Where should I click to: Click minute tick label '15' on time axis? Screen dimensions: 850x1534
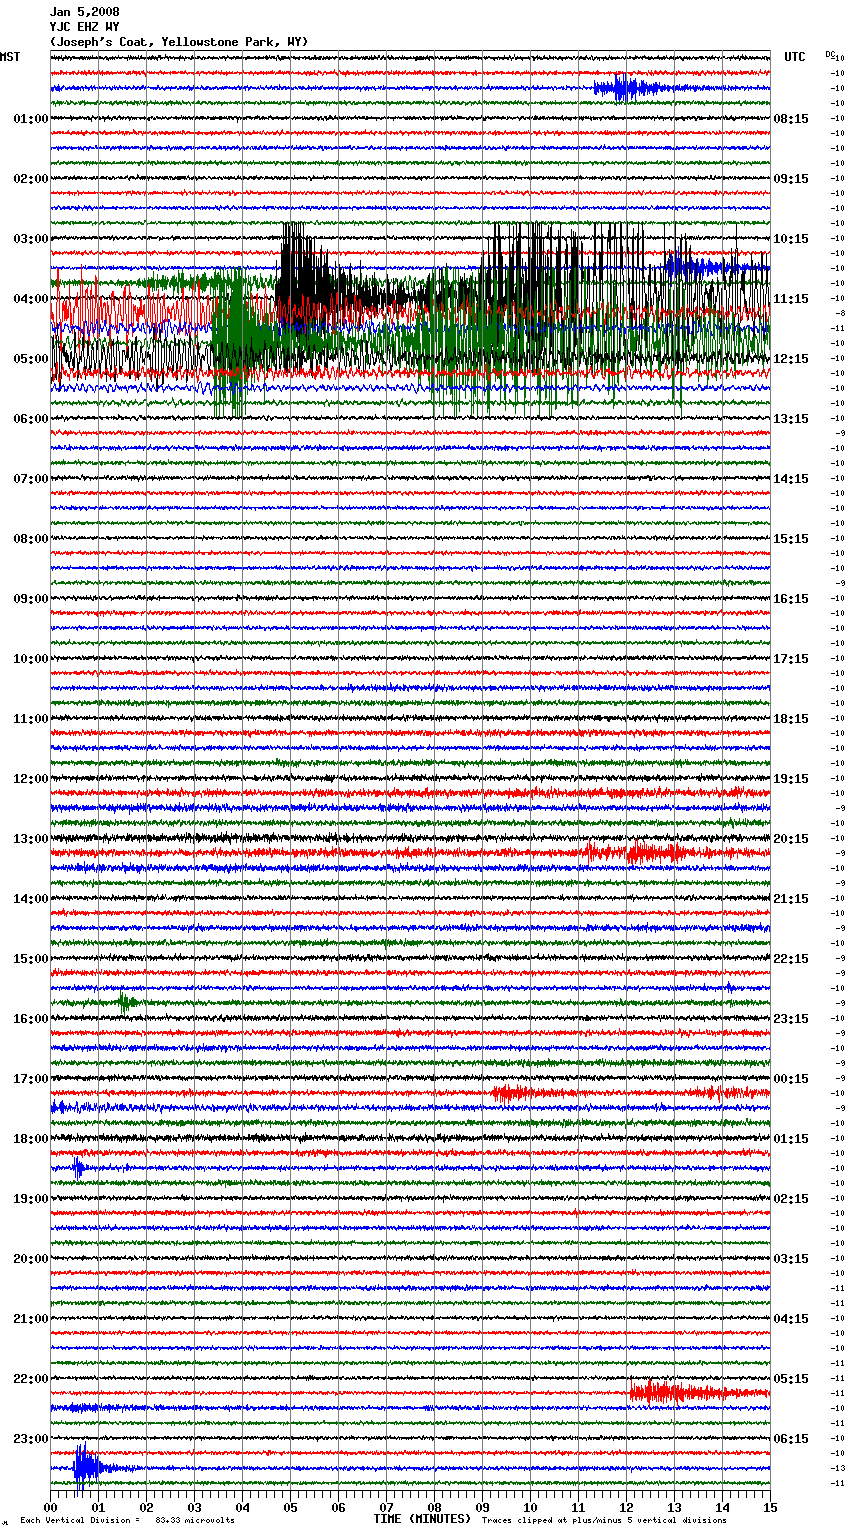tap(770, 1507)
